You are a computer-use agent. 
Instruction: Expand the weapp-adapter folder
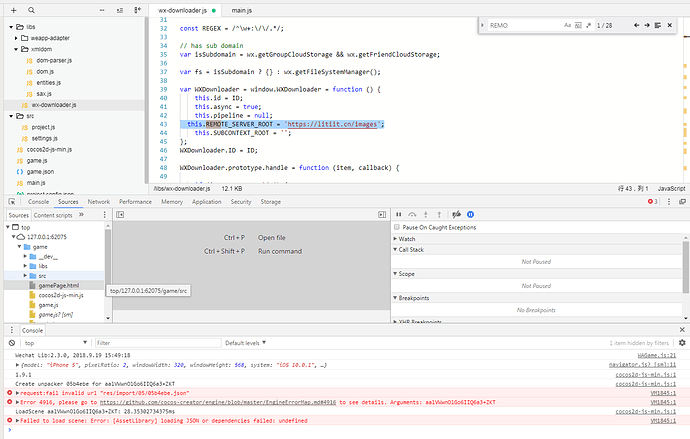(16, 38)
